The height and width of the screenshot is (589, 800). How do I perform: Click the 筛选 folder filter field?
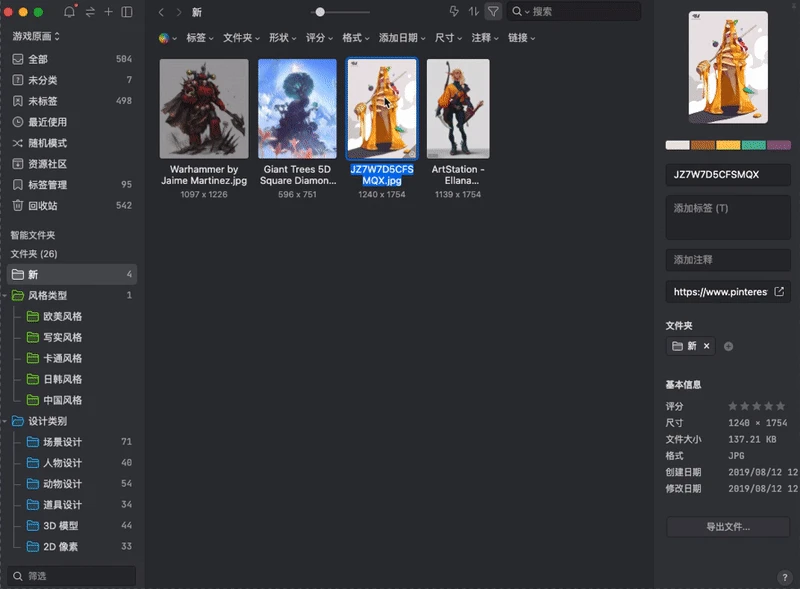[72, 576]
